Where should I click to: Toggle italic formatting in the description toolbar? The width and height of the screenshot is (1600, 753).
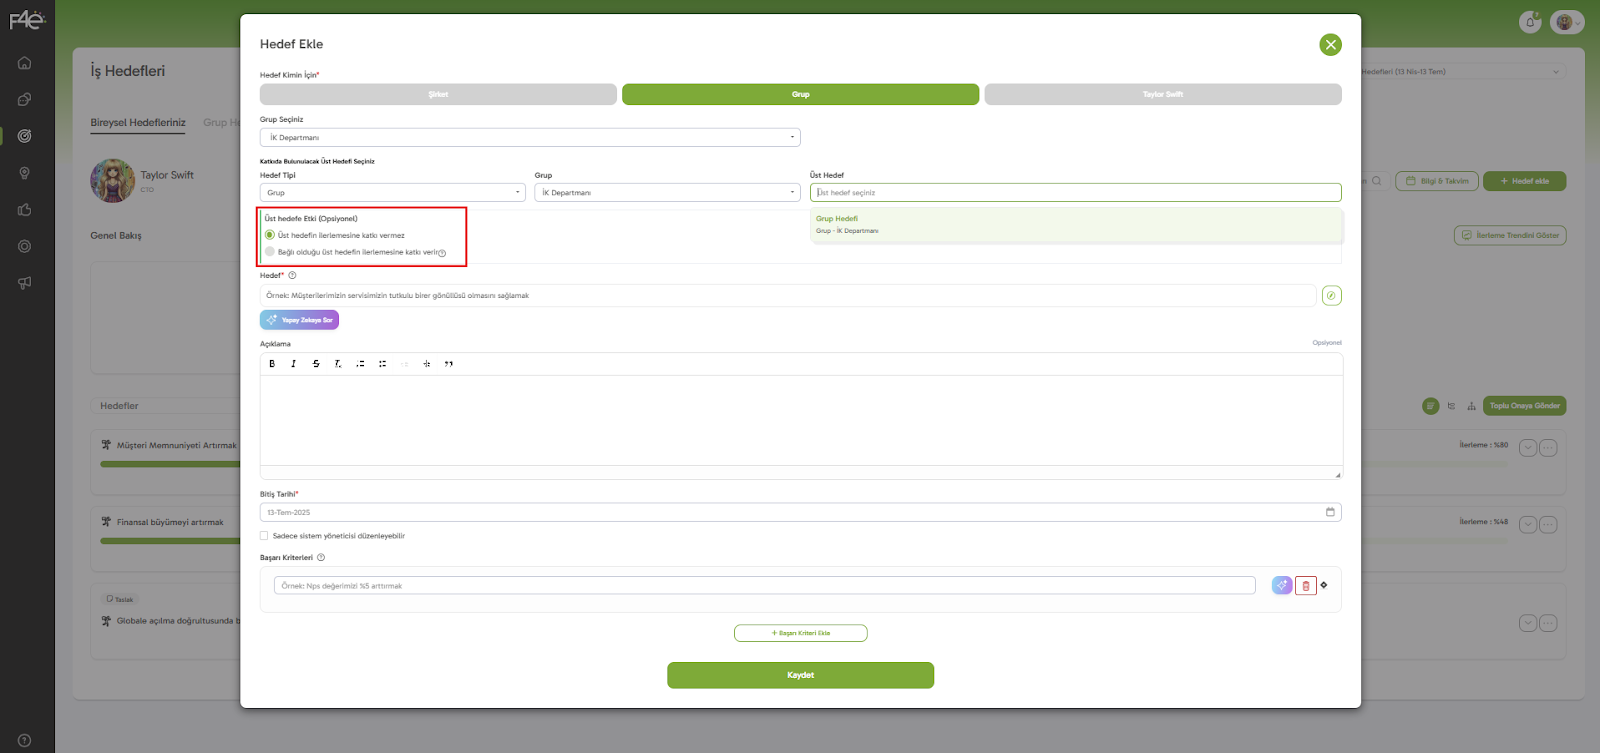click(x=293, y=364)
